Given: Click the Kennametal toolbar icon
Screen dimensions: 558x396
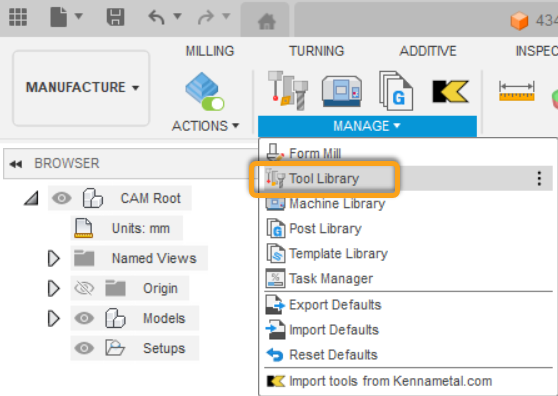Looking at the screenshot, I should click(x=451, y=91).
